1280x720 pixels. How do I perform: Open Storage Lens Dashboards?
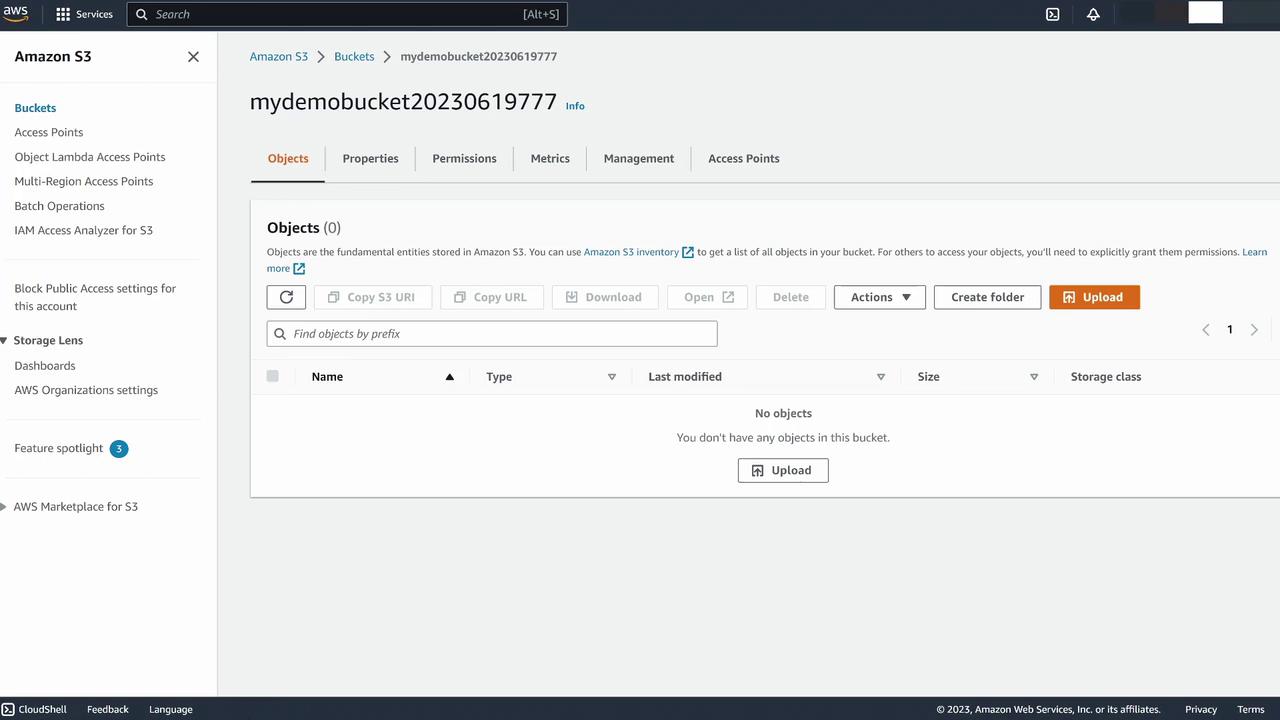pos(45,366)
